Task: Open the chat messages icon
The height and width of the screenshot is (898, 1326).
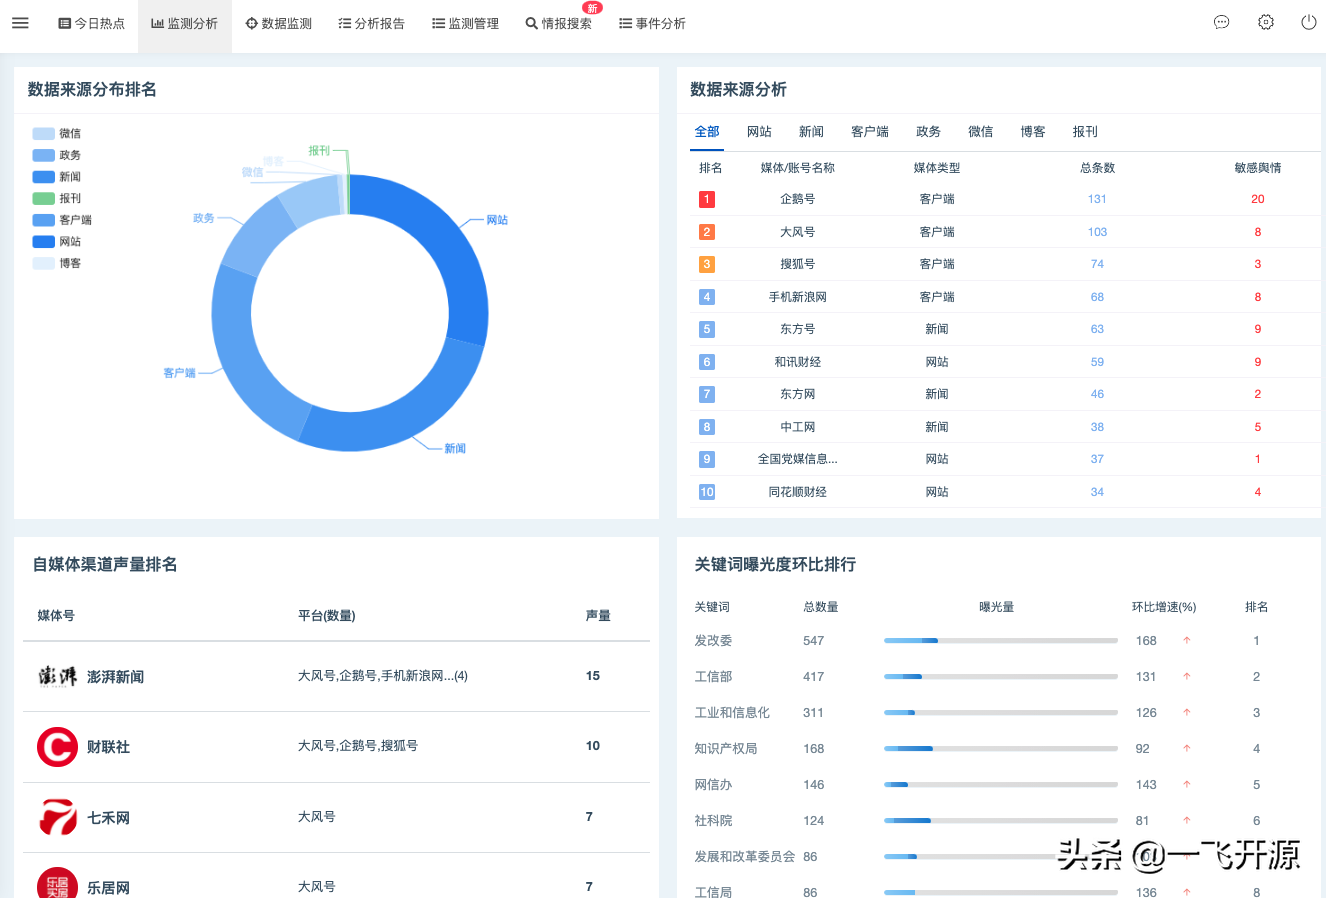Action: (1221, 22)
